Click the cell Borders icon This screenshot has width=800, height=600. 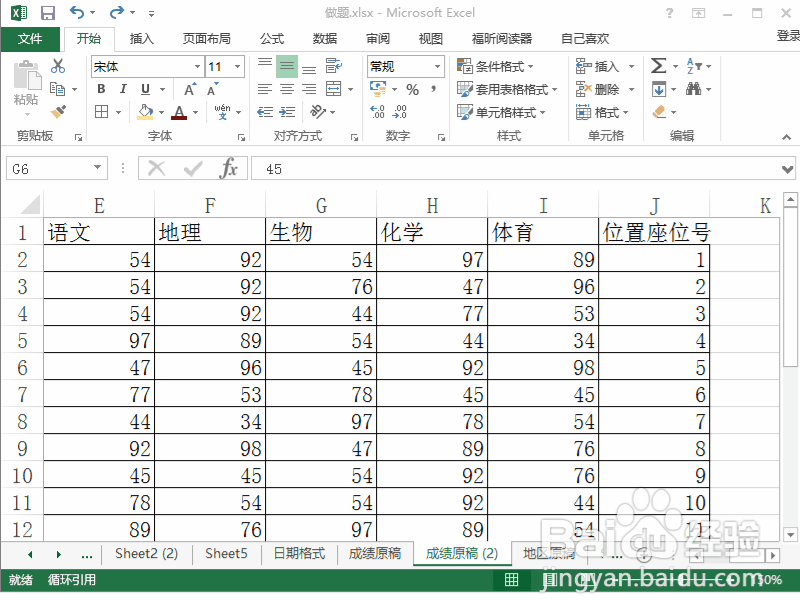coord(102,112)
